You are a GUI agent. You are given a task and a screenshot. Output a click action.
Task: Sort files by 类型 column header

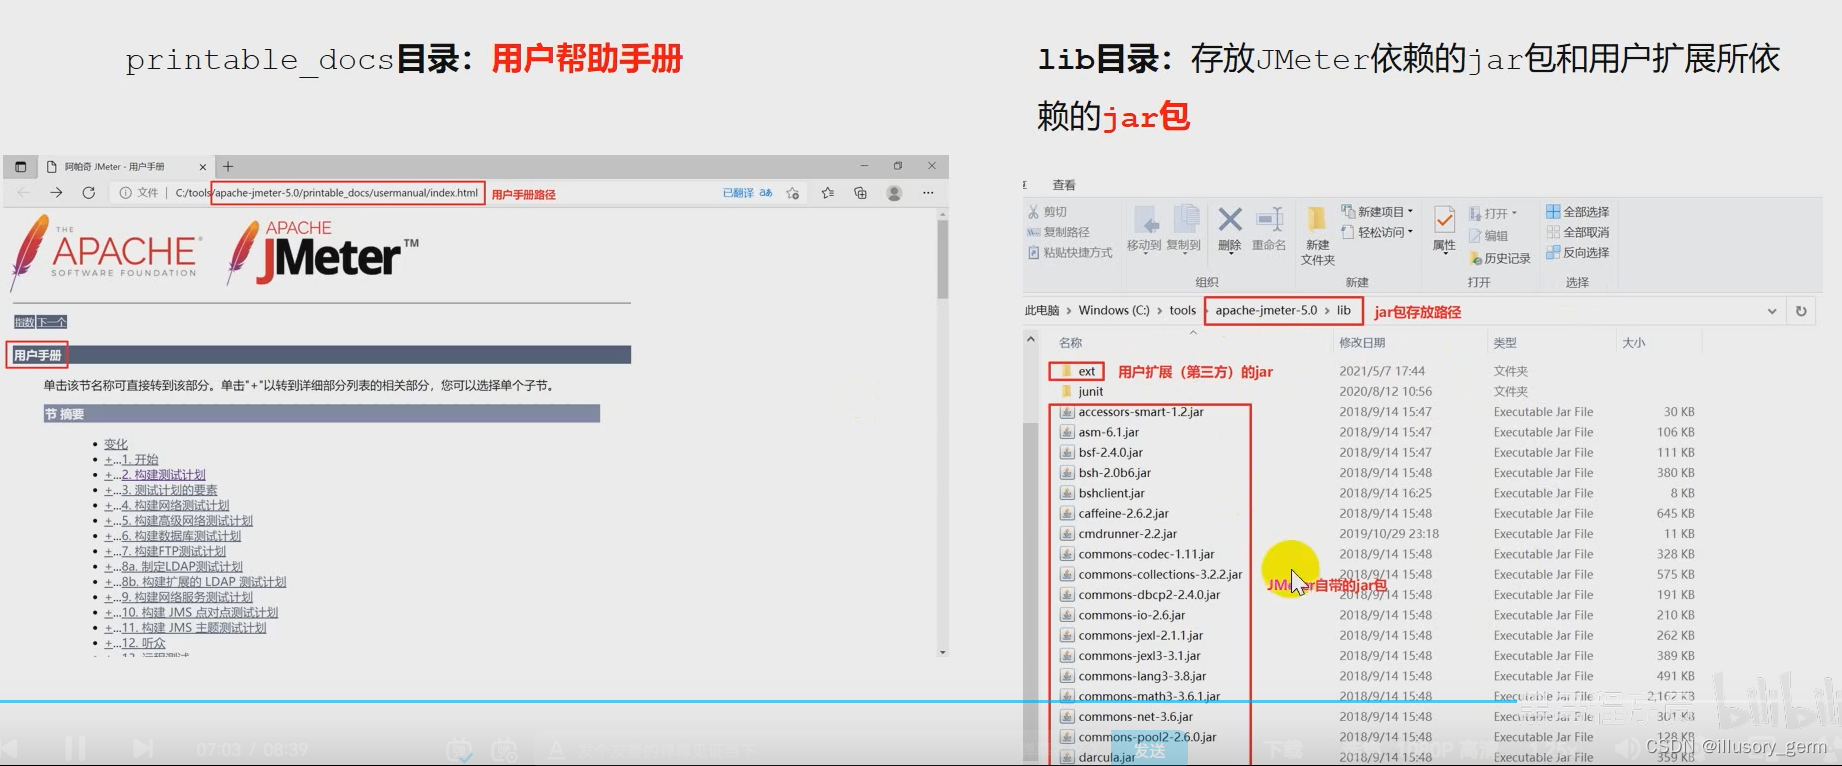[1505, 343]
